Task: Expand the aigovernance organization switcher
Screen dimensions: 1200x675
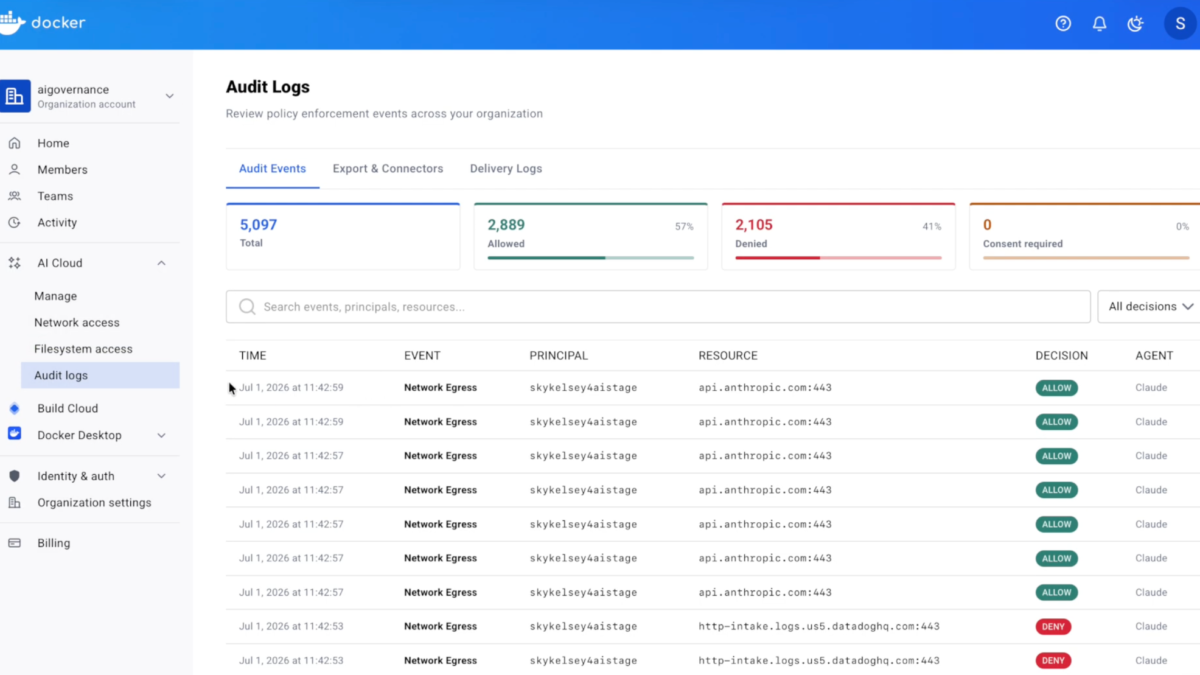Action: click(169, 96)
